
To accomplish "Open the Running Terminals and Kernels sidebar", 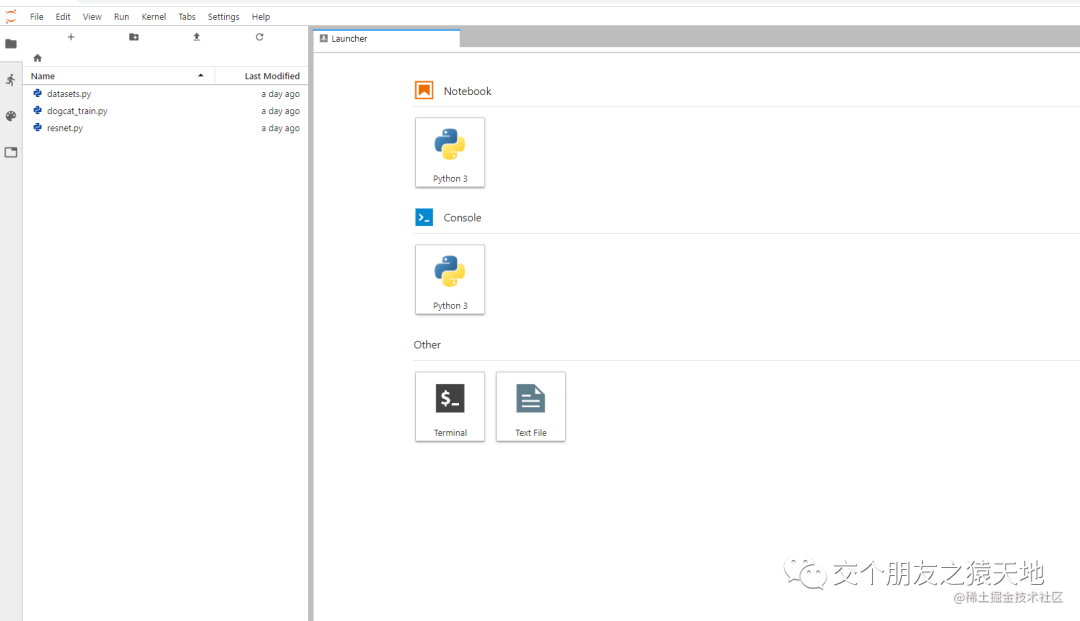I will tap(11, 80).
